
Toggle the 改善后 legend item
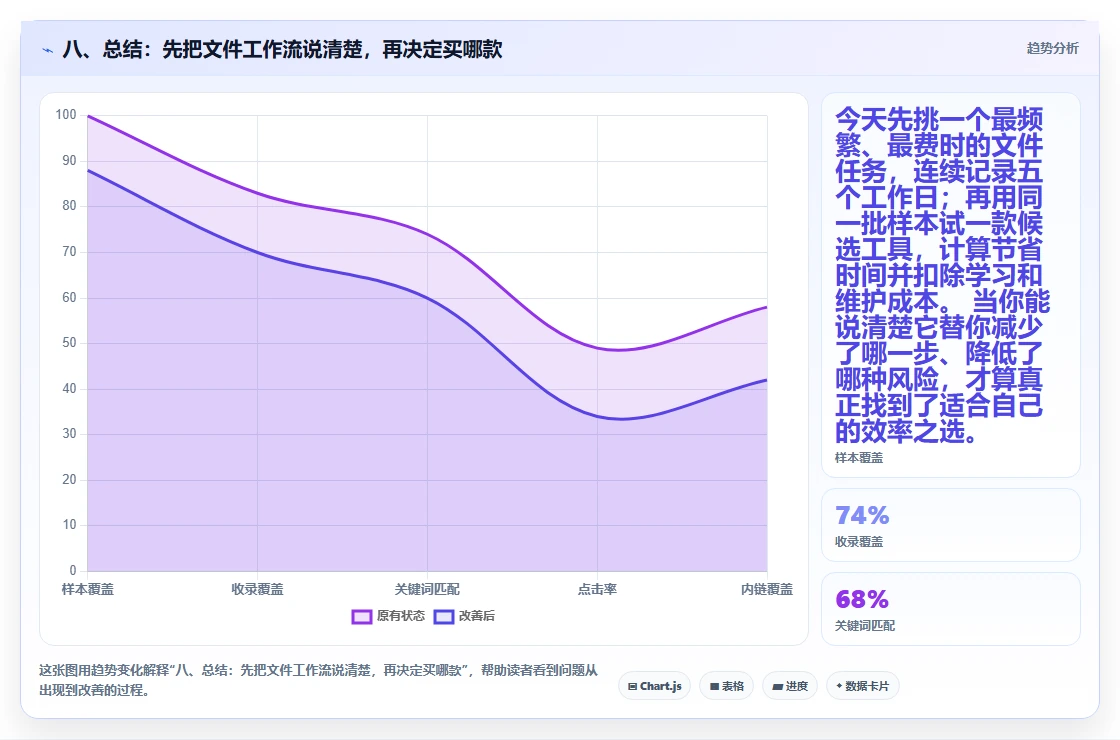point(464,616)
